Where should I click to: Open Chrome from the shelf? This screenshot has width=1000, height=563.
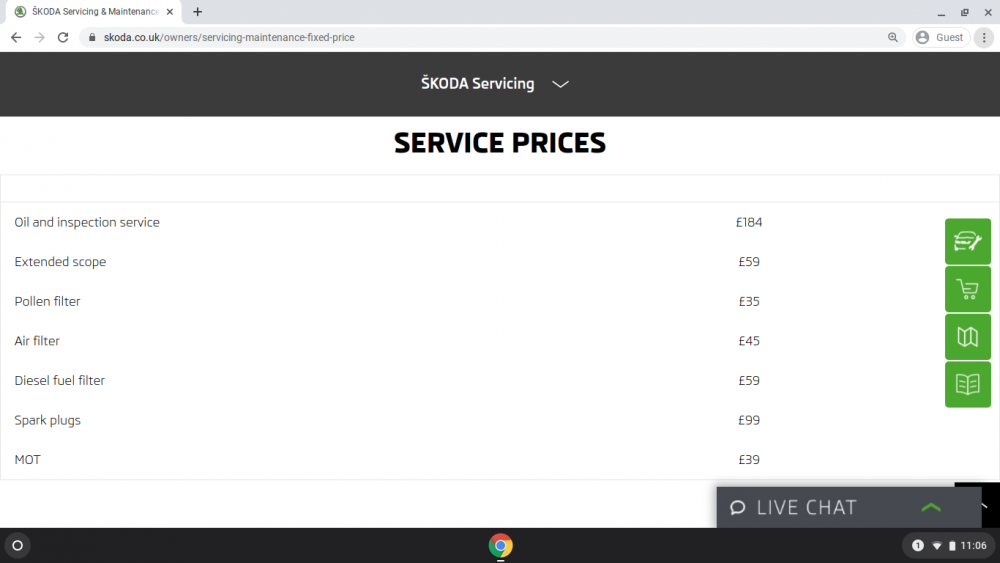[x=500, y=545]
